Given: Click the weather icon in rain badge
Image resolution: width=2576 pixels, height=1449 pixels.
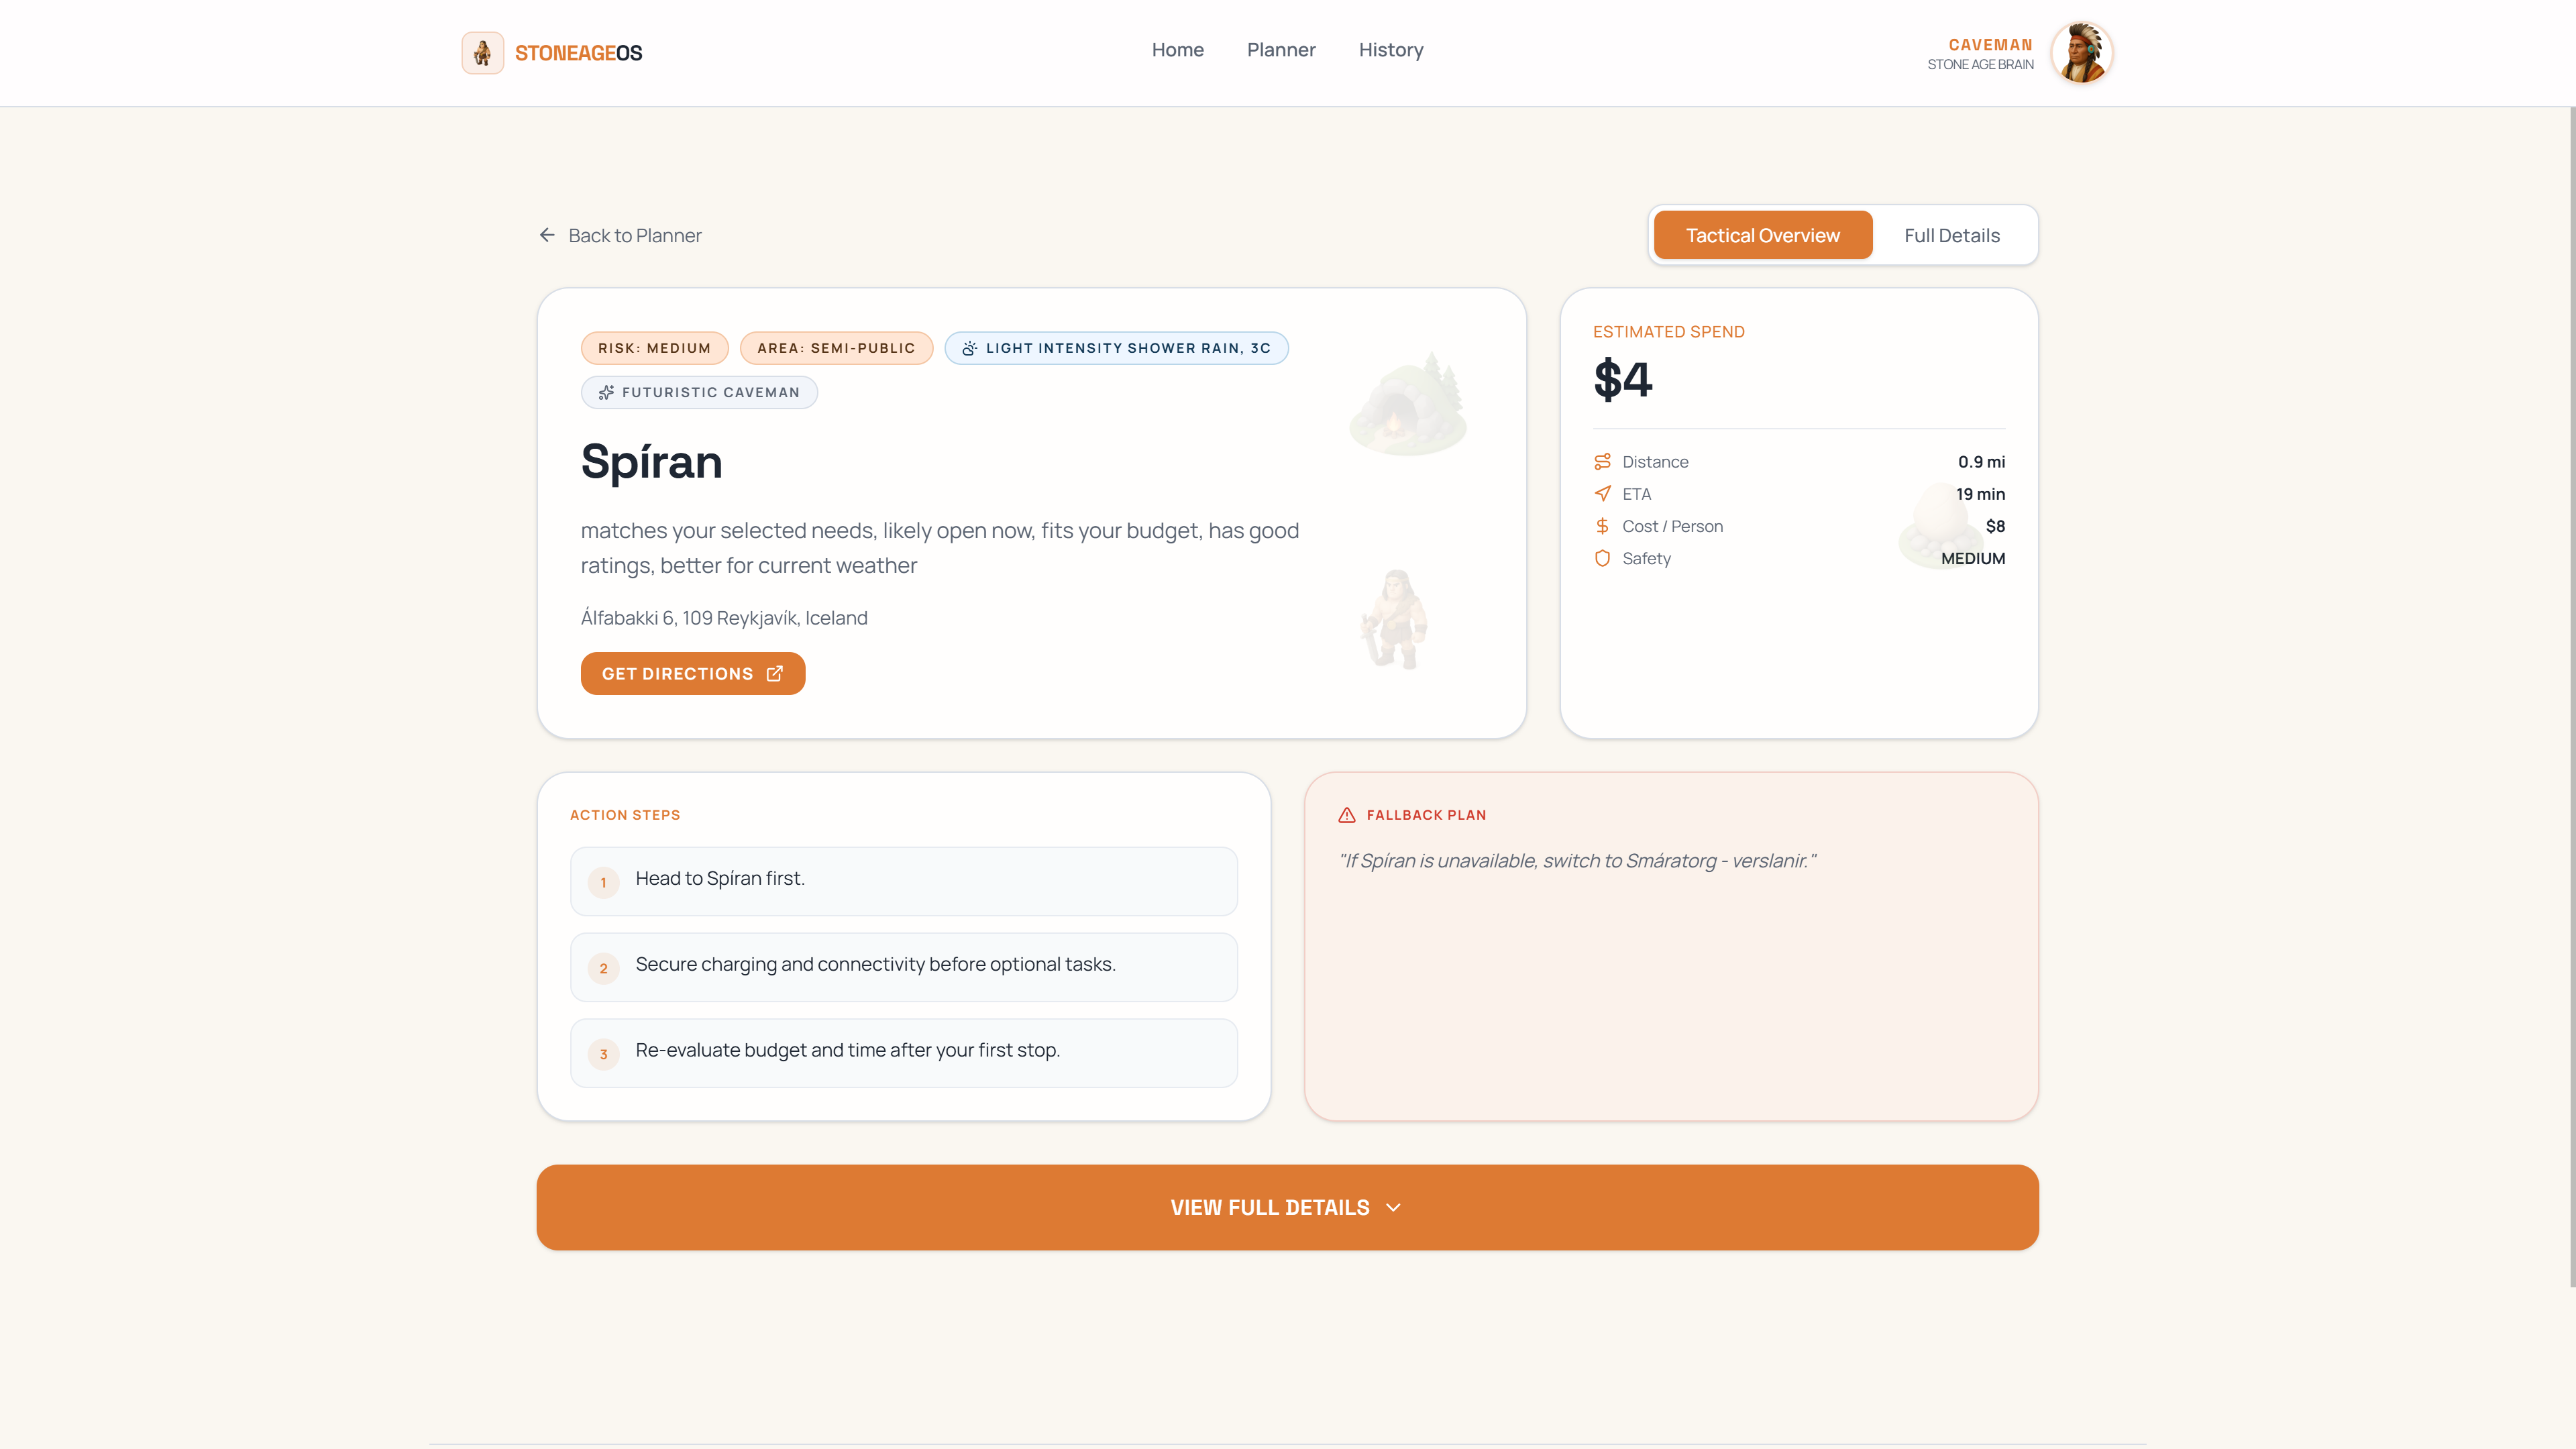Looking at the screenshot, I should [969, 348].
